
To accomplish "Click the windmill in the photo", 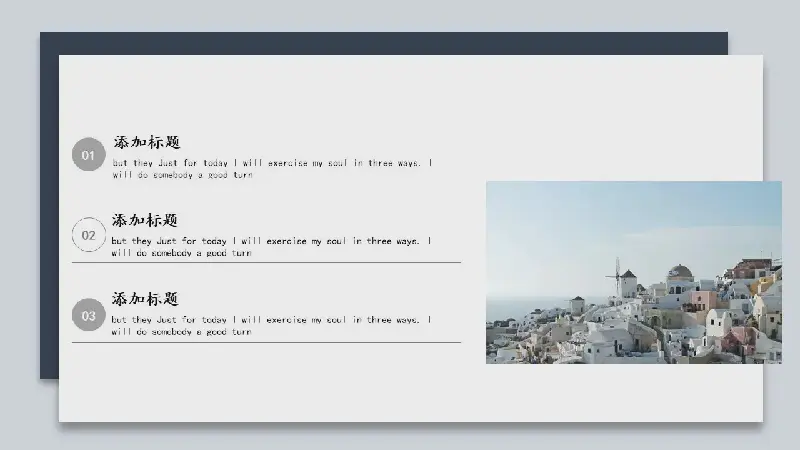I will 617,275.
